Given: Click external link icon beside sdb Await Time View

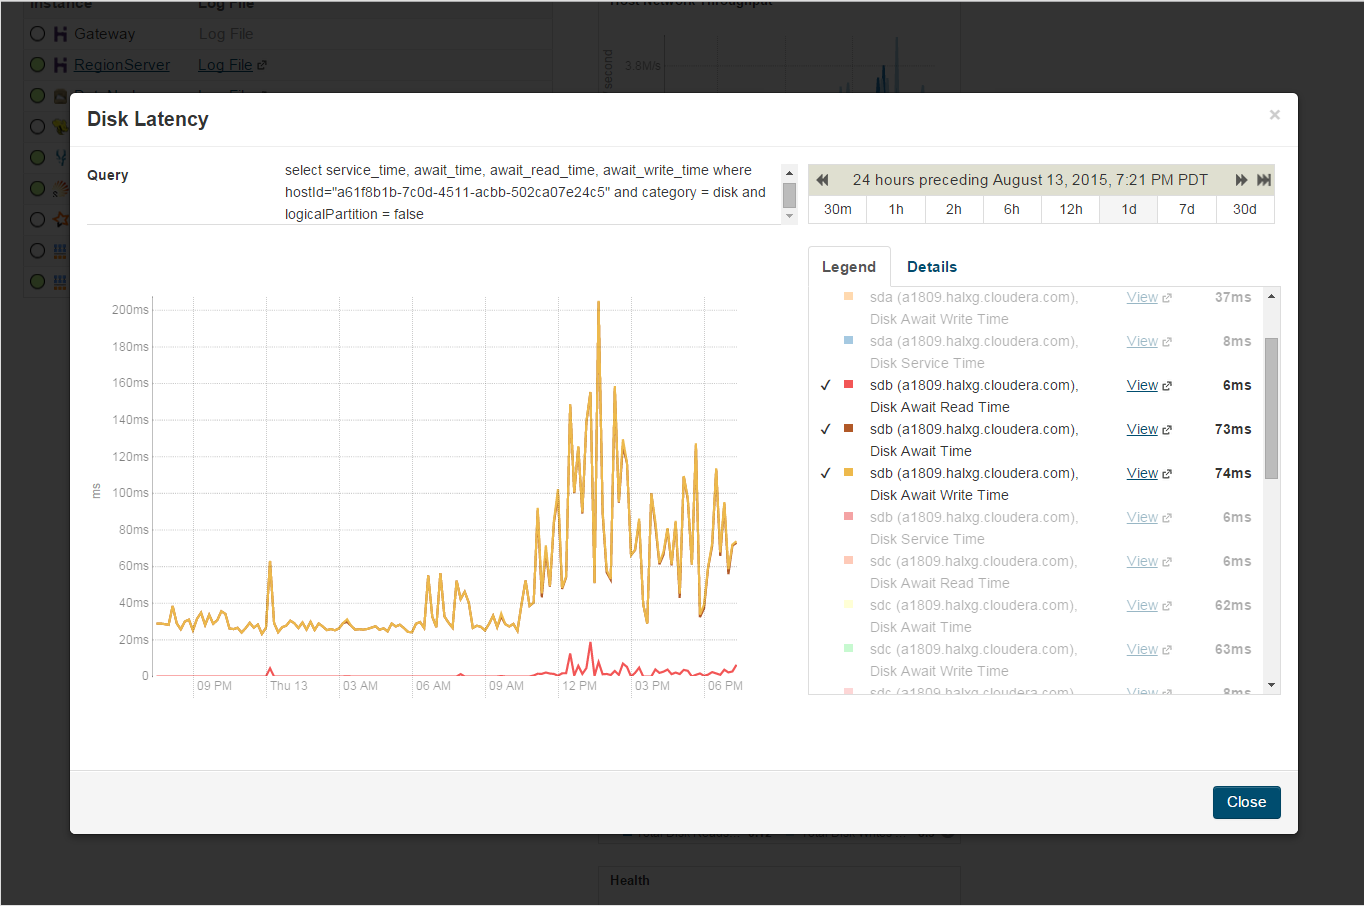Looking at the screenshot, I should pyautogui.click(x=1167, y=430).
